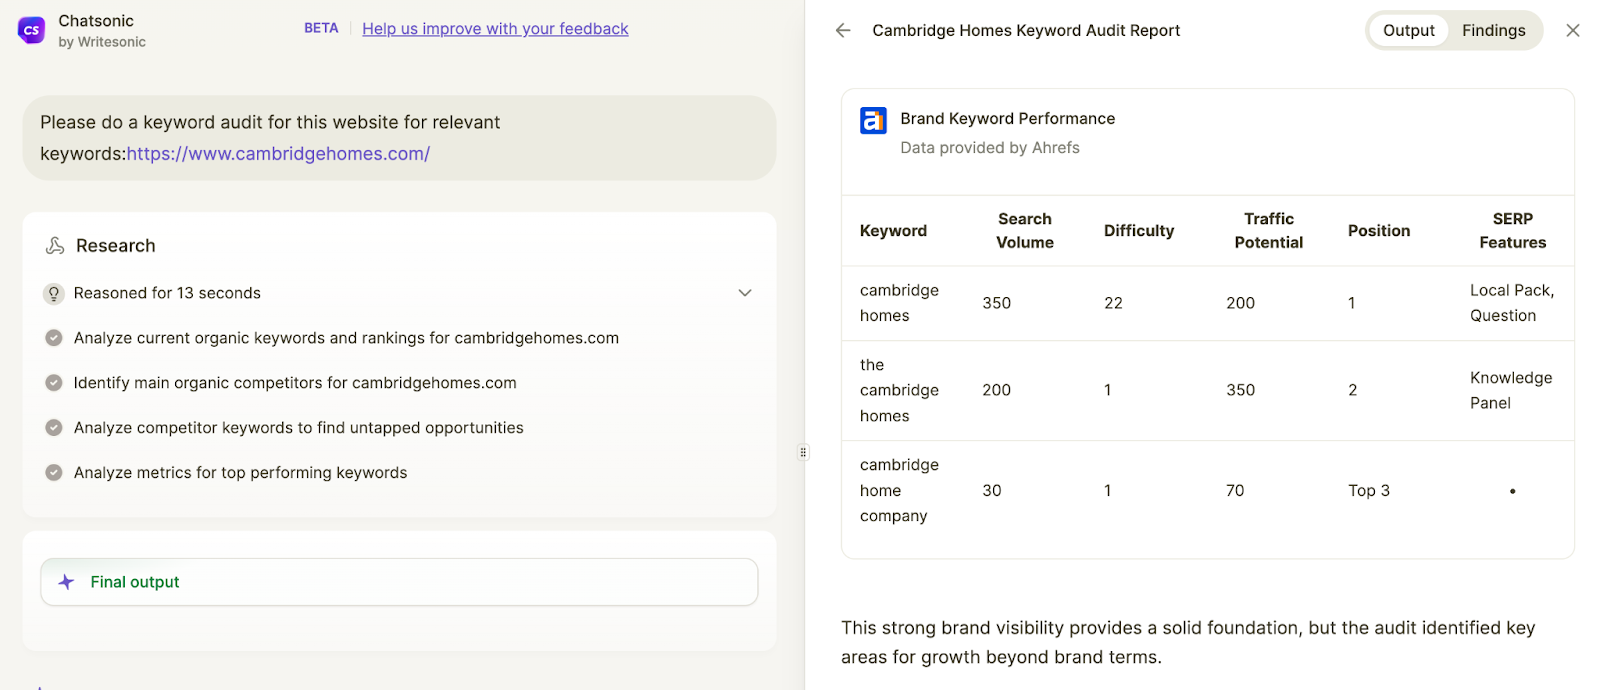The height and width of the screenshot is (690, 1600).
Task: Click 'Knowledge Panel' SERP features cell
Action: click(1511, 390)
